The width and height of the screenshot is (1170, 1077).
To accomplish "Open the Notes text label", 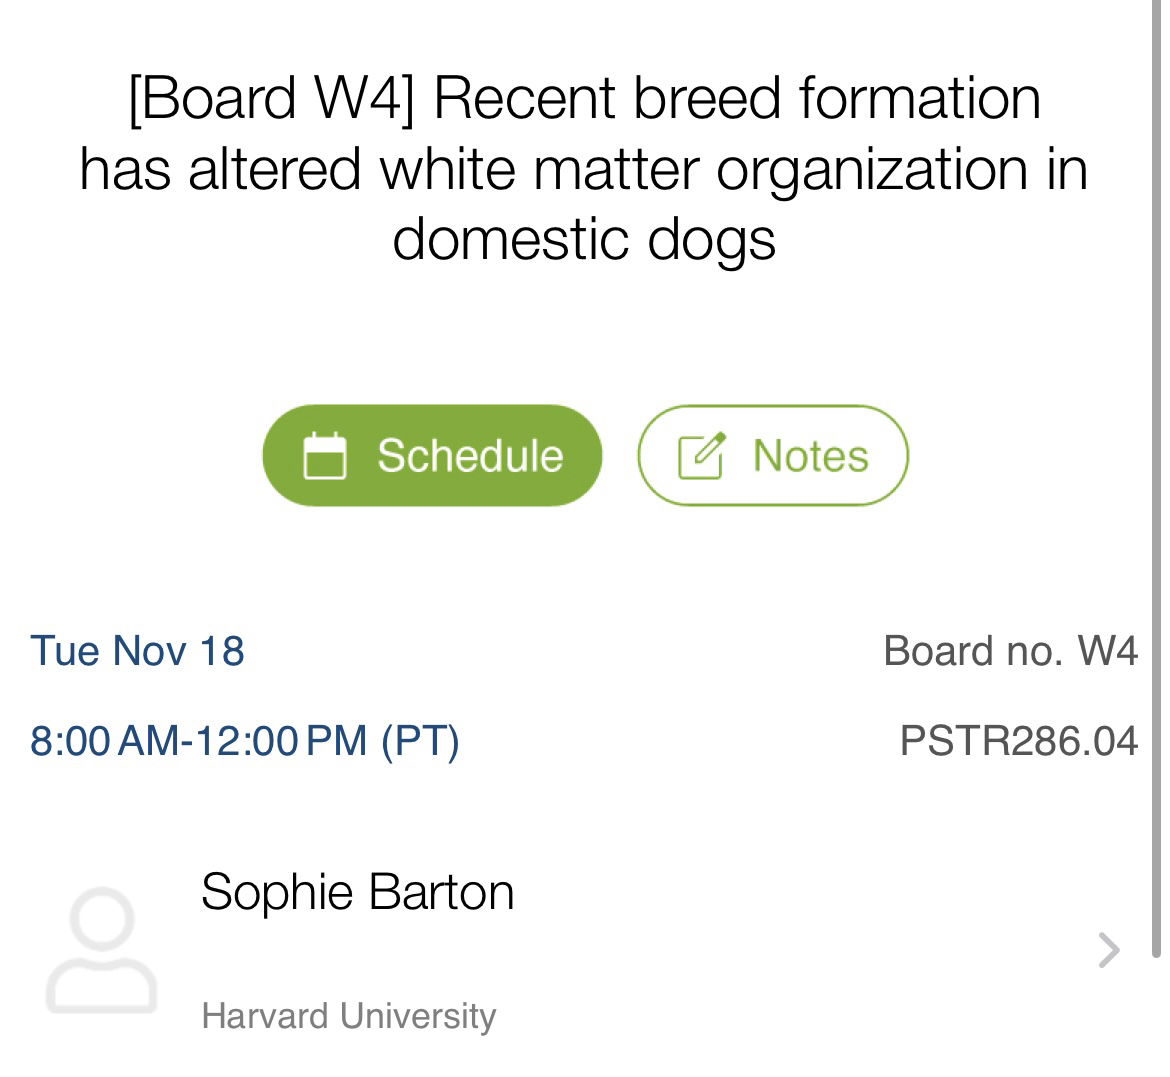I will [810, 456].
